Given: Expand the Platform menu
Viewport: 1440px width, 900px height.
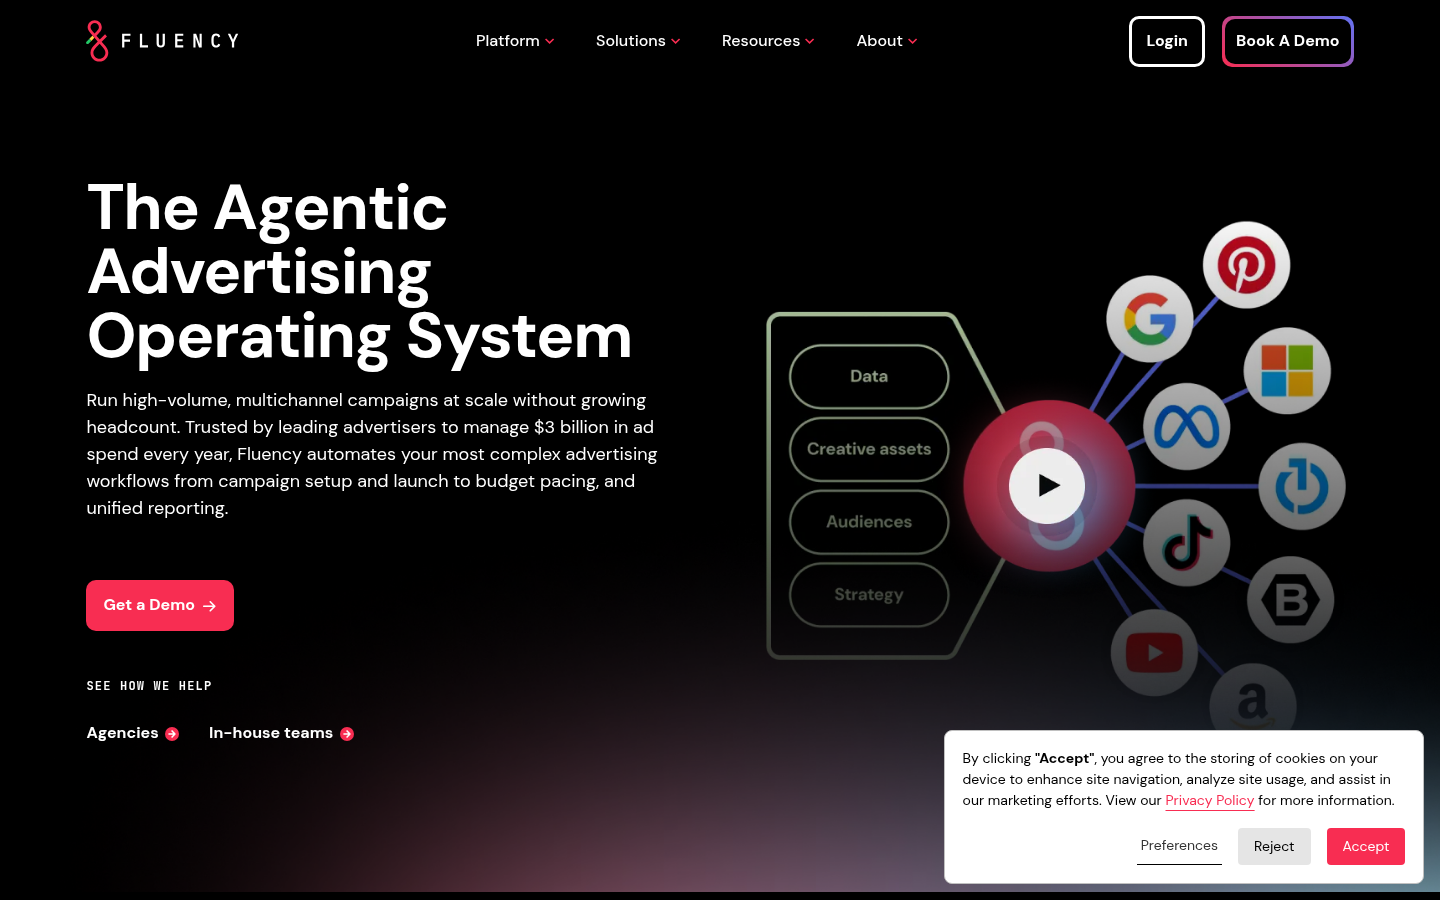Looking at the screenshot, I should [x=515, y=41].
